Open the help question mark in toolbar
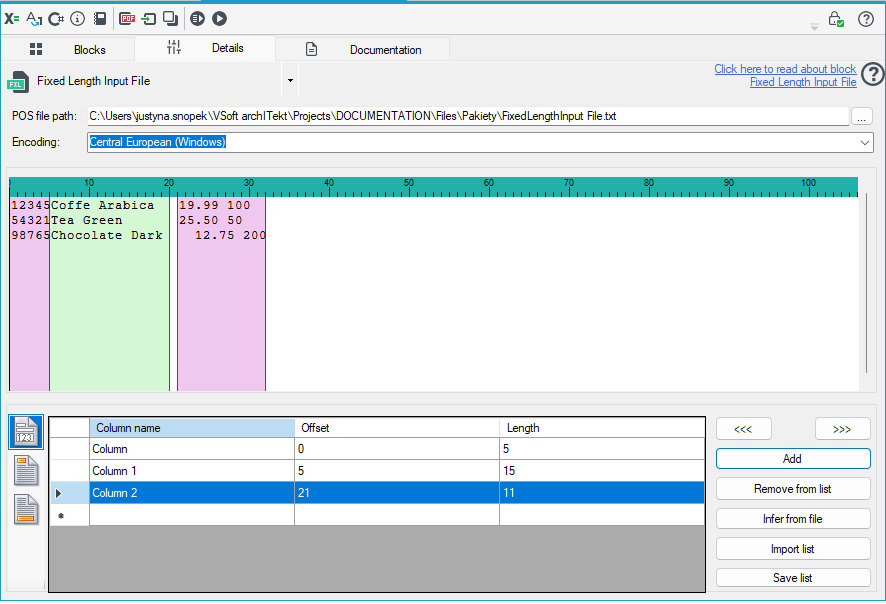Screen dimensions: 886x604 pyautogui.click(x=866, y=19)
